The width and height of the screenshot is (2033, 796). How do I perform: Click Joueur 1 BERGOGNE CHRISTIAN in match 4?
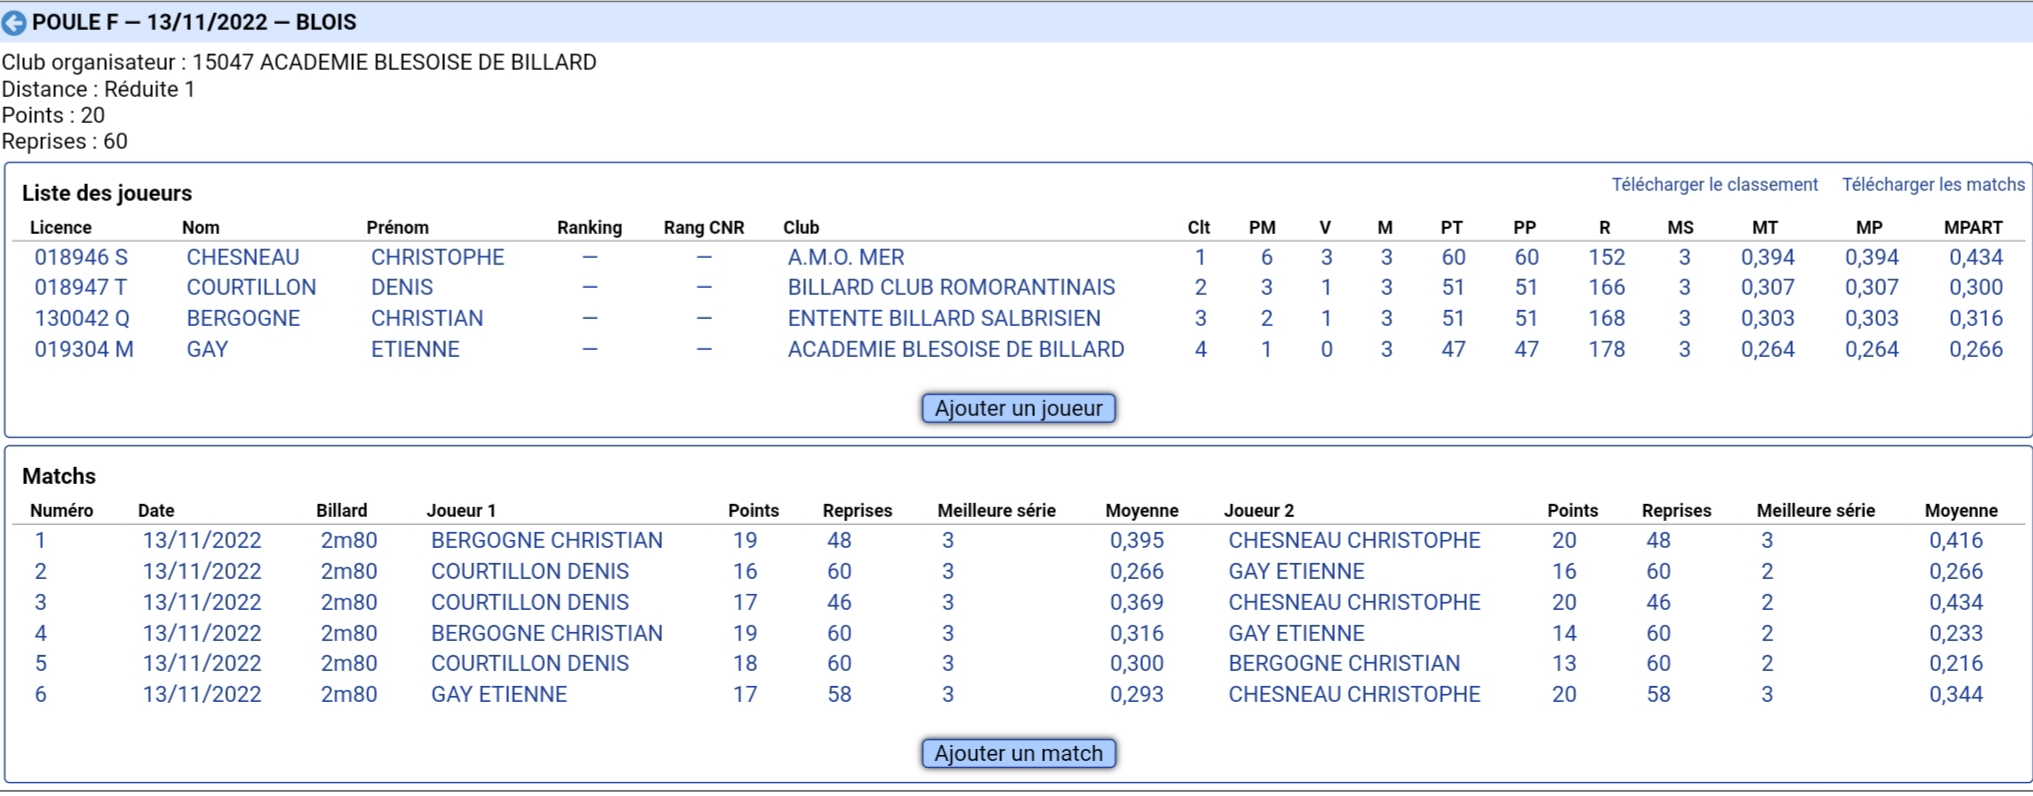coord(547,633)
